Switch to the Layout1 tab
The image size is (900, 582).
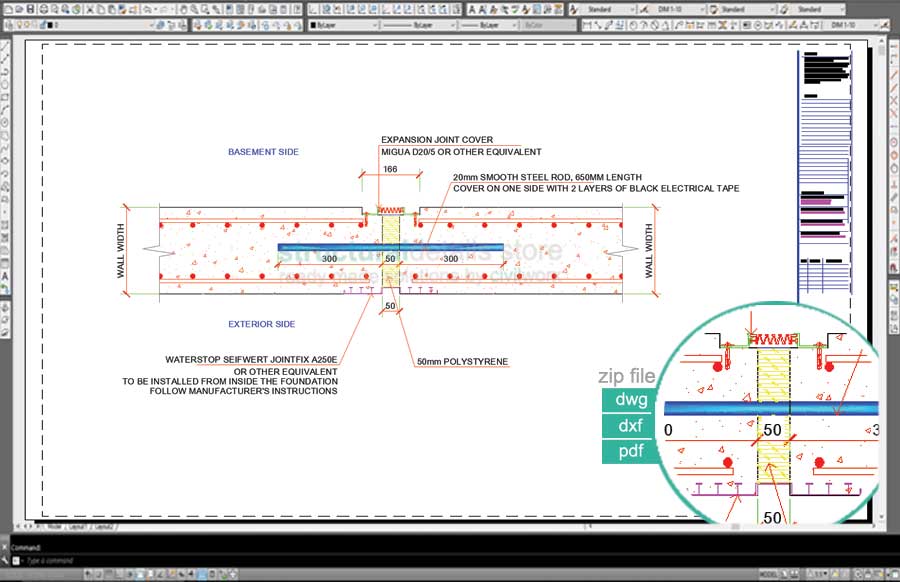[x=74, y=526]
